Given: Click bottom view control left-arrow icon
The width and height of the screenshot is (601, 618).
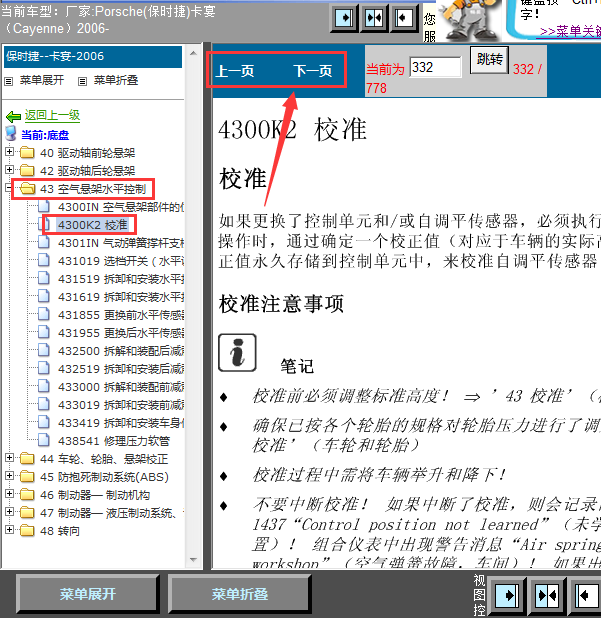Looking at the screenshot, I should pos(586,595).
